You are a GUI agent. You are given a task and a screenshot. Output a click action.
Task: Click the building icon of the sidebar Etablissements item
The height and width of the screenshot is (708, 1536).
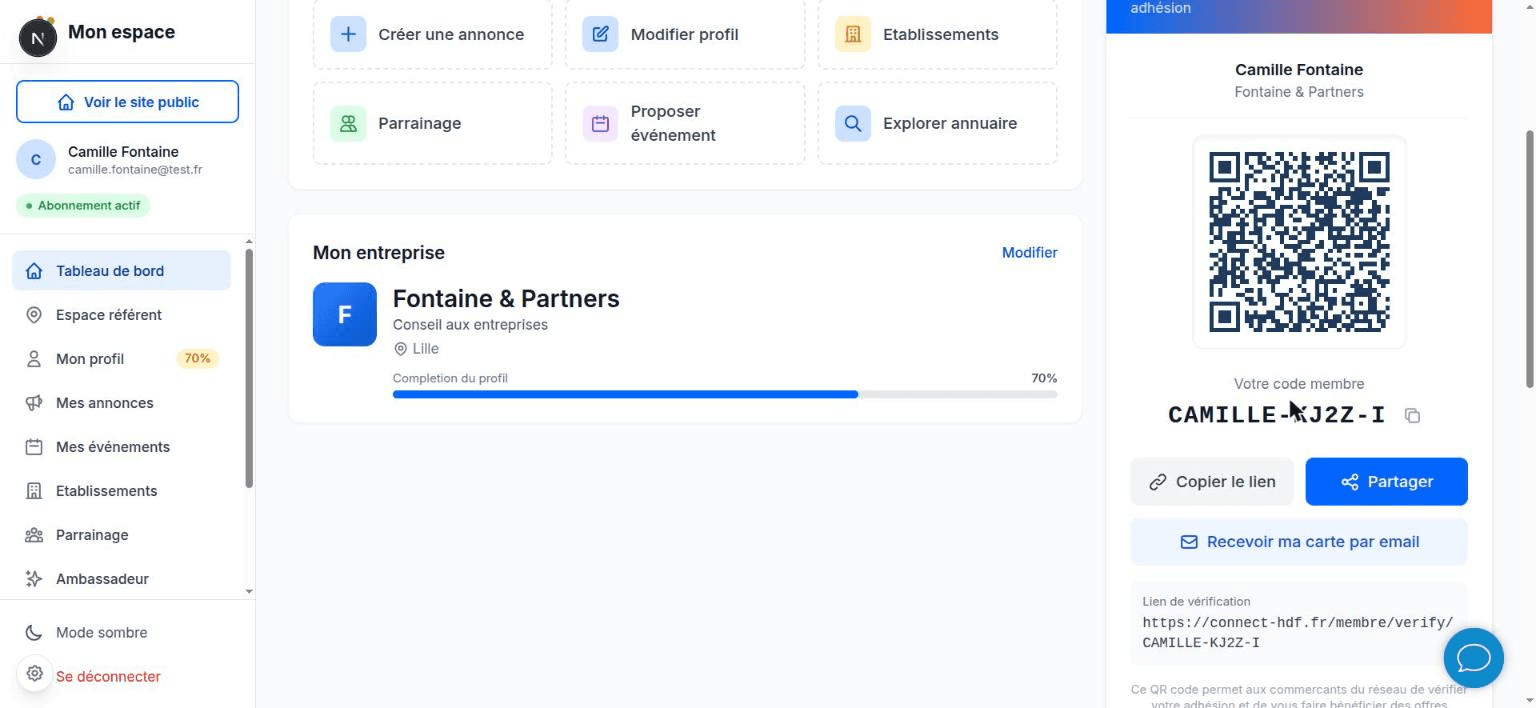point(34,491)
